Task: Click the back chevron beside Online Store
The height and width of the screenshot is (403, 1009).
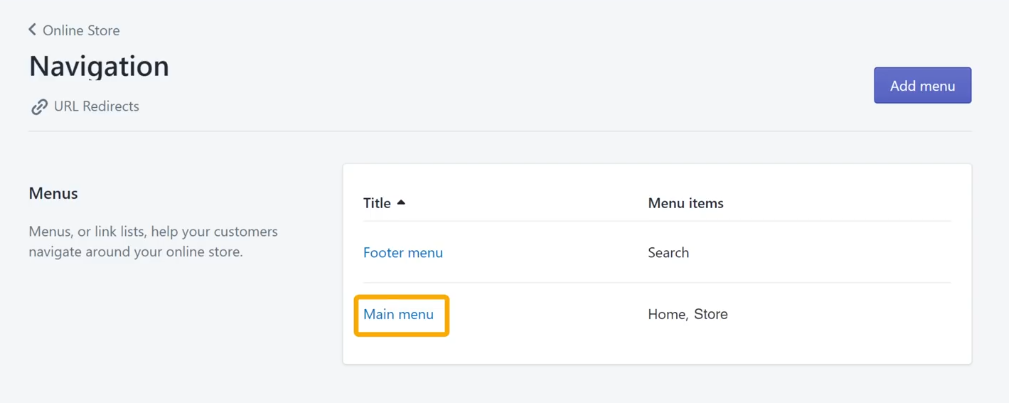Action: point(32,30)
